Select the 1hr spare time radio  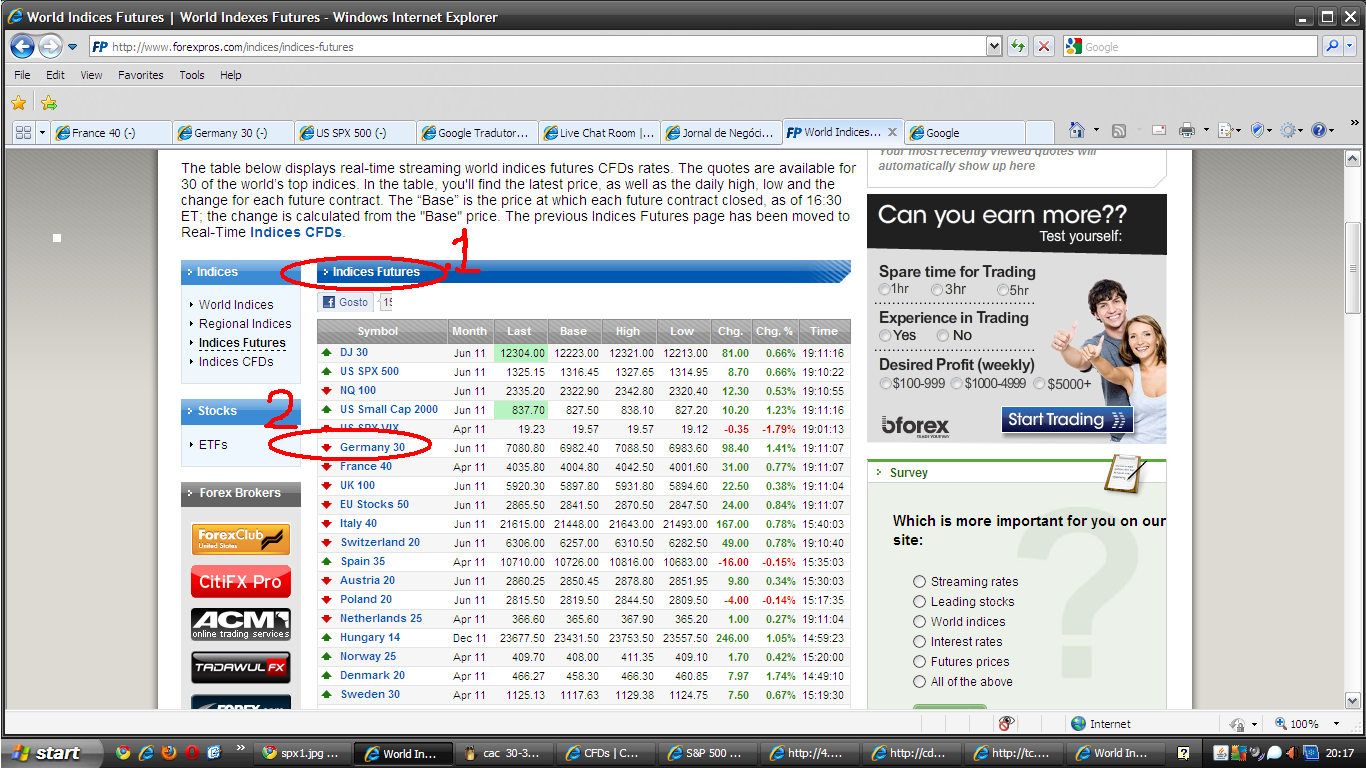tap(884, 290)
